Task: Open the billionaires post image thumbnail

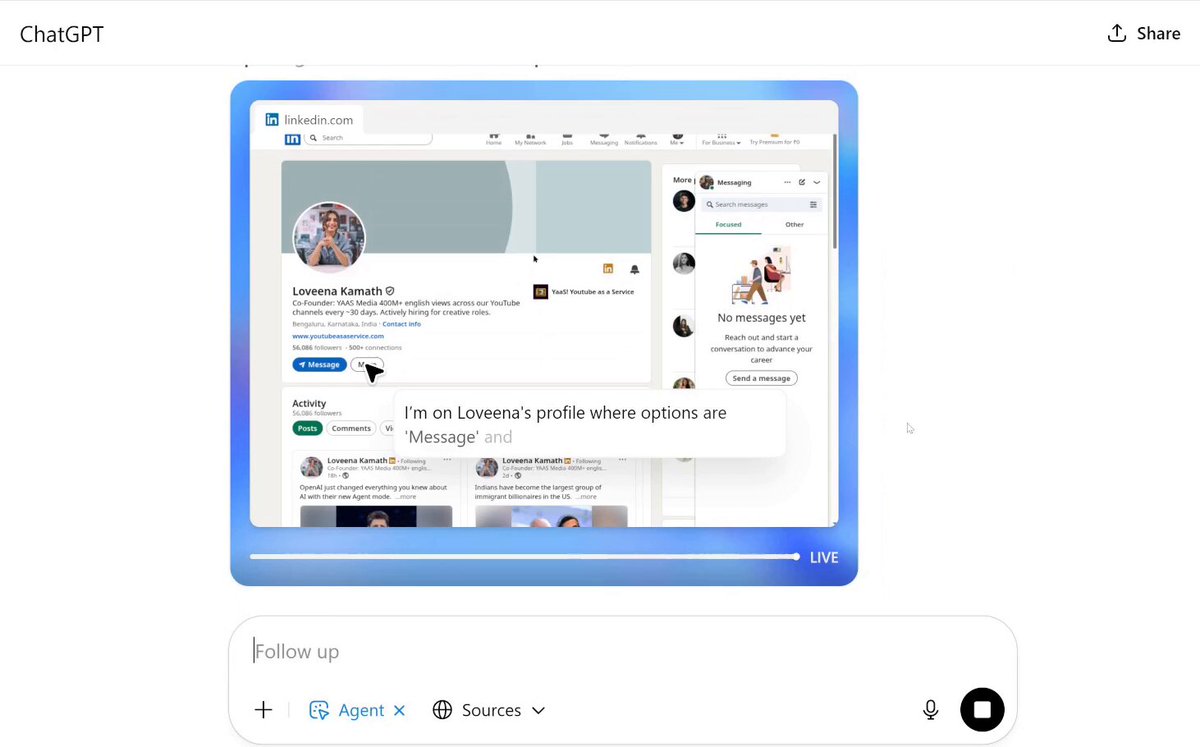Action: pyautogui.click(x=551, y=516)
